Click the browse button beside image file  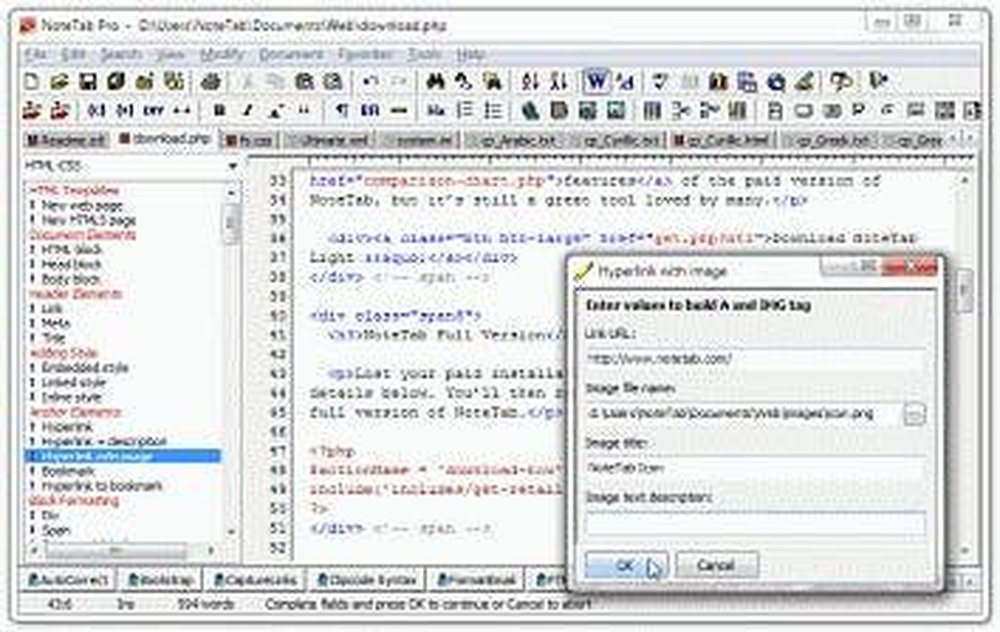pos(915,415)
